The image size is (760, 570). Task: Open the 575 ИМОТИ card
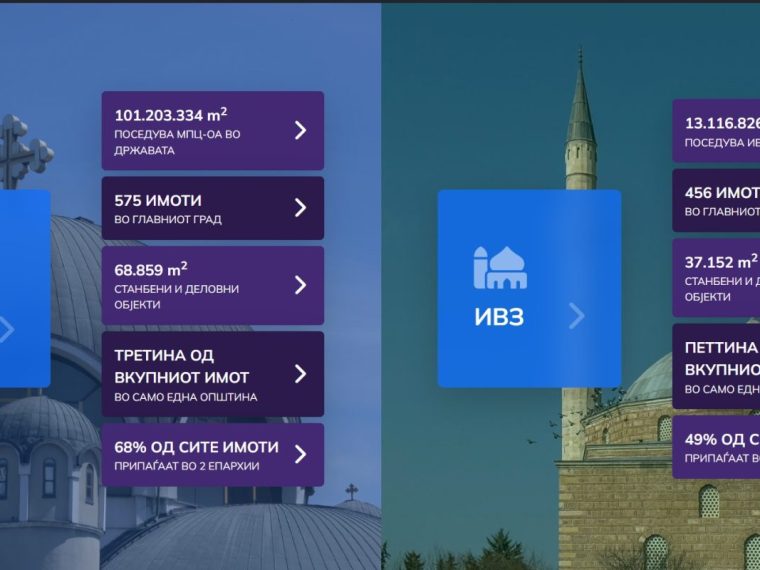coord(213,208)
